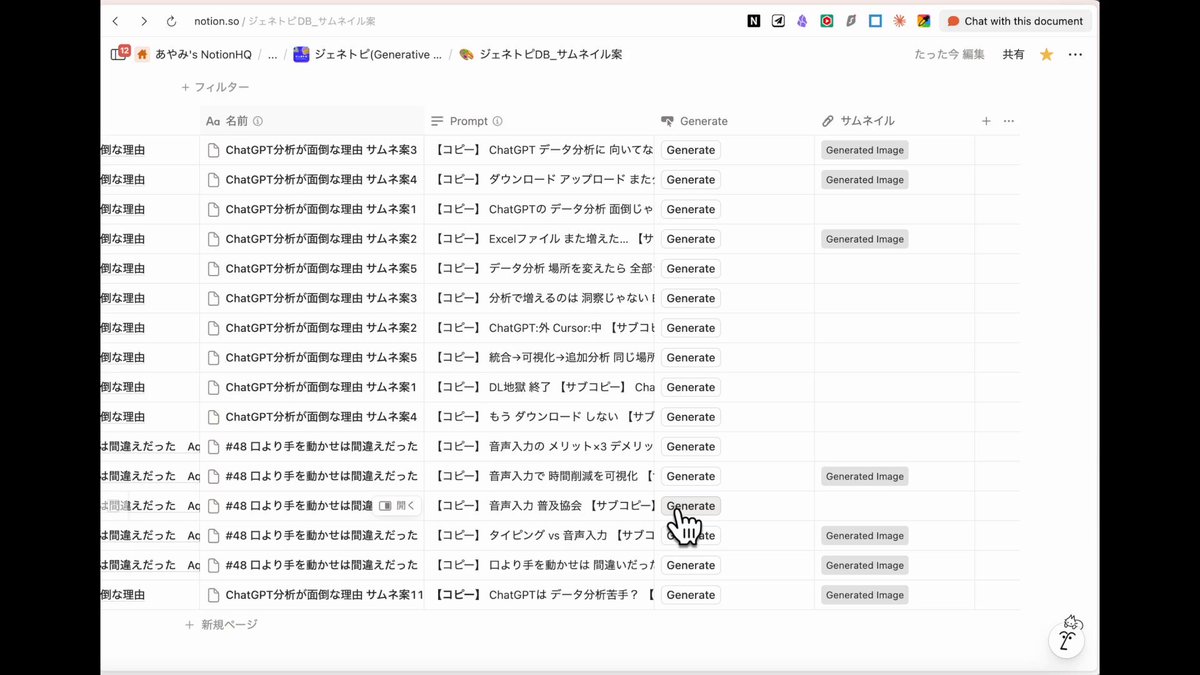Click the red-green circular extension icon
1200x675 pixels.
tap(827, 21)
